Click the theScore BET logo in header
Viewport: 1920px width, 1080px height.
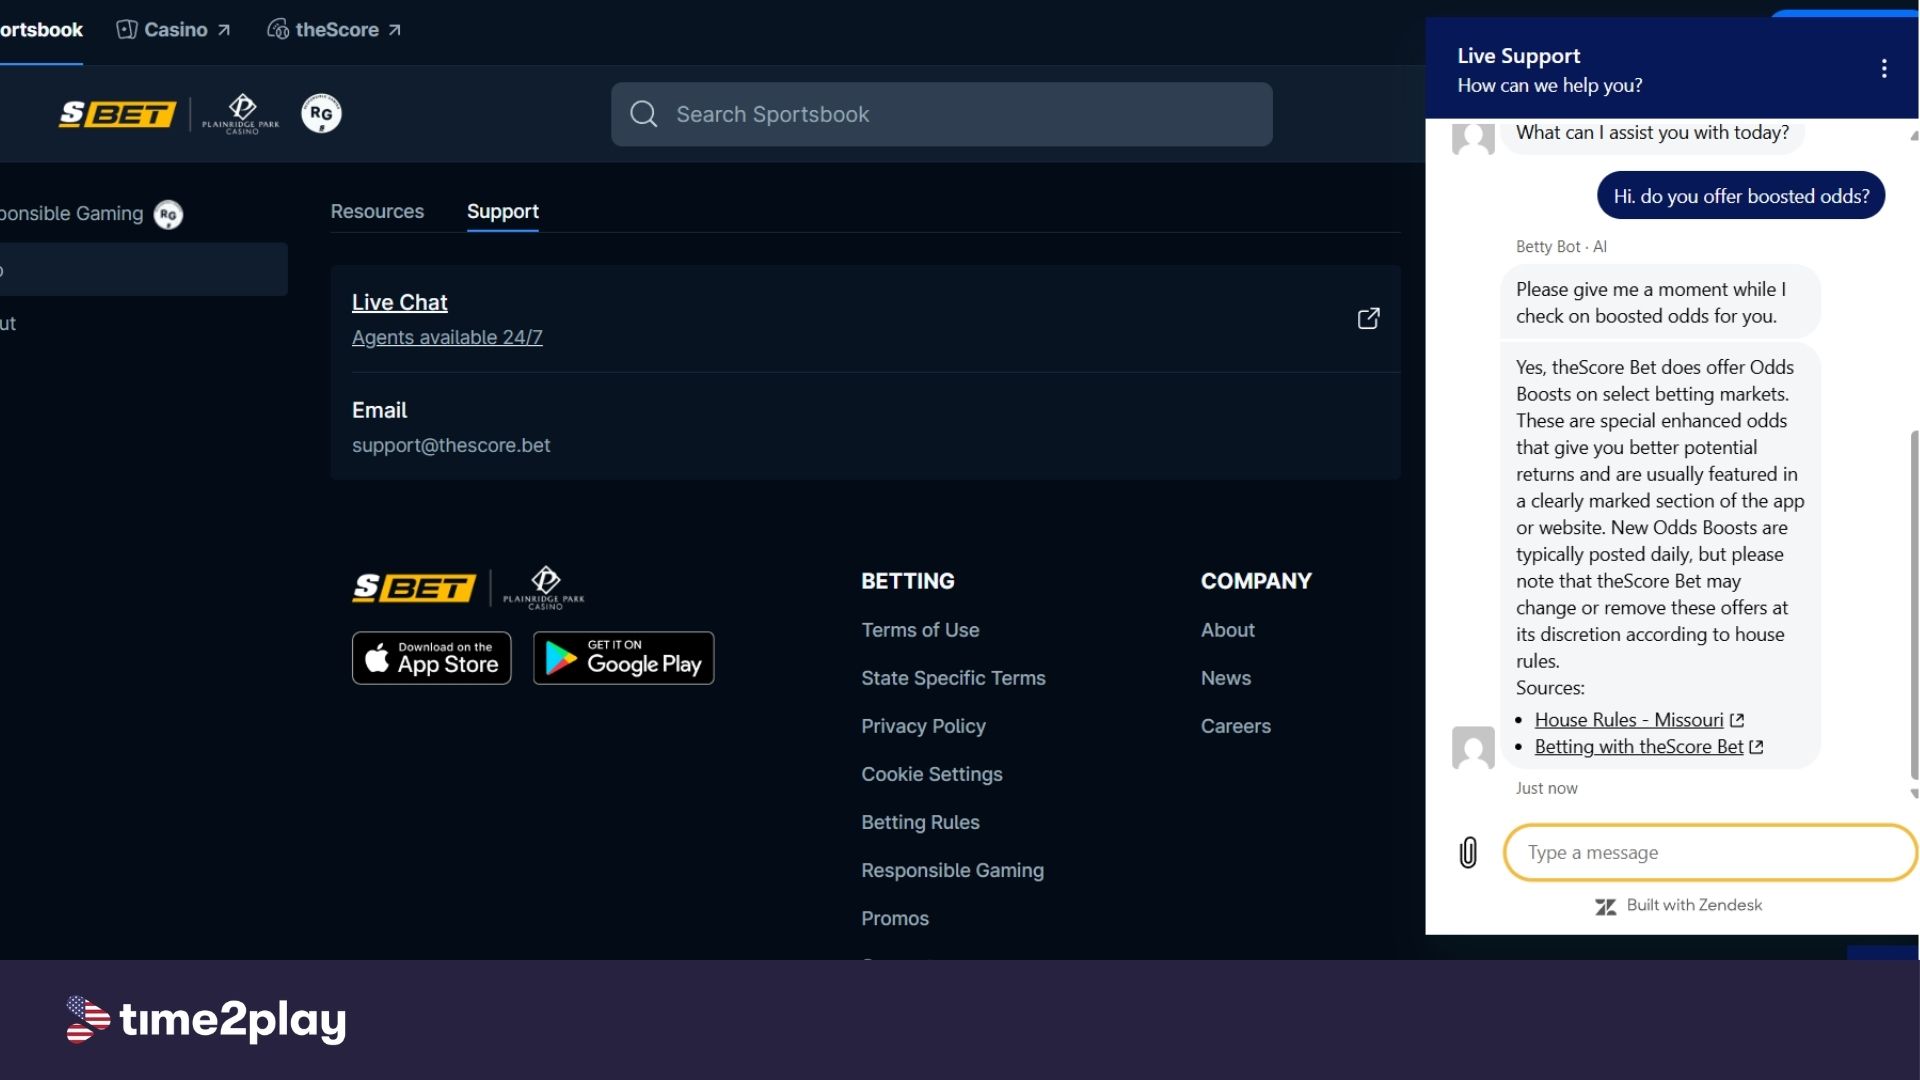(117, 114)
